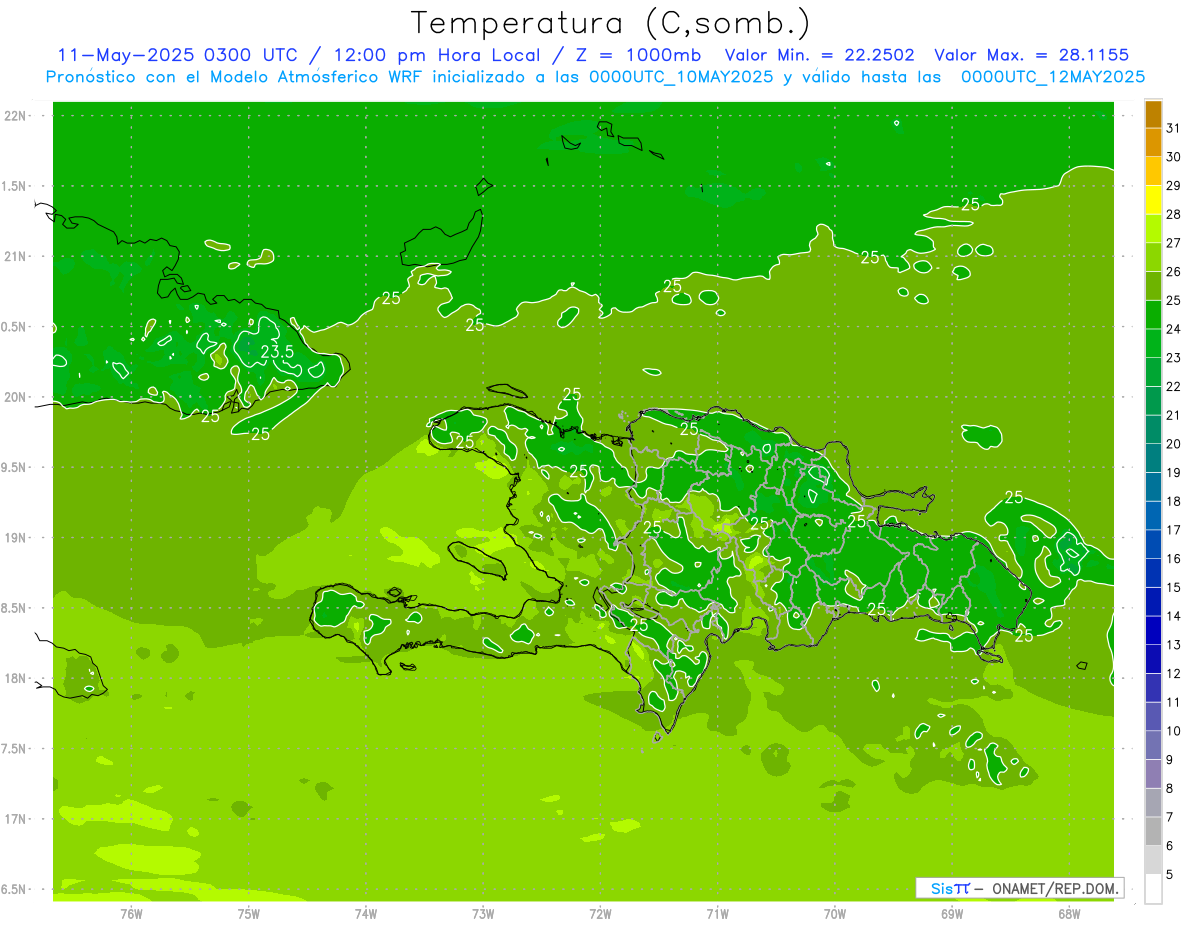Click the purple color bar segment between 9 and 10

click(x=1153, y=745)
